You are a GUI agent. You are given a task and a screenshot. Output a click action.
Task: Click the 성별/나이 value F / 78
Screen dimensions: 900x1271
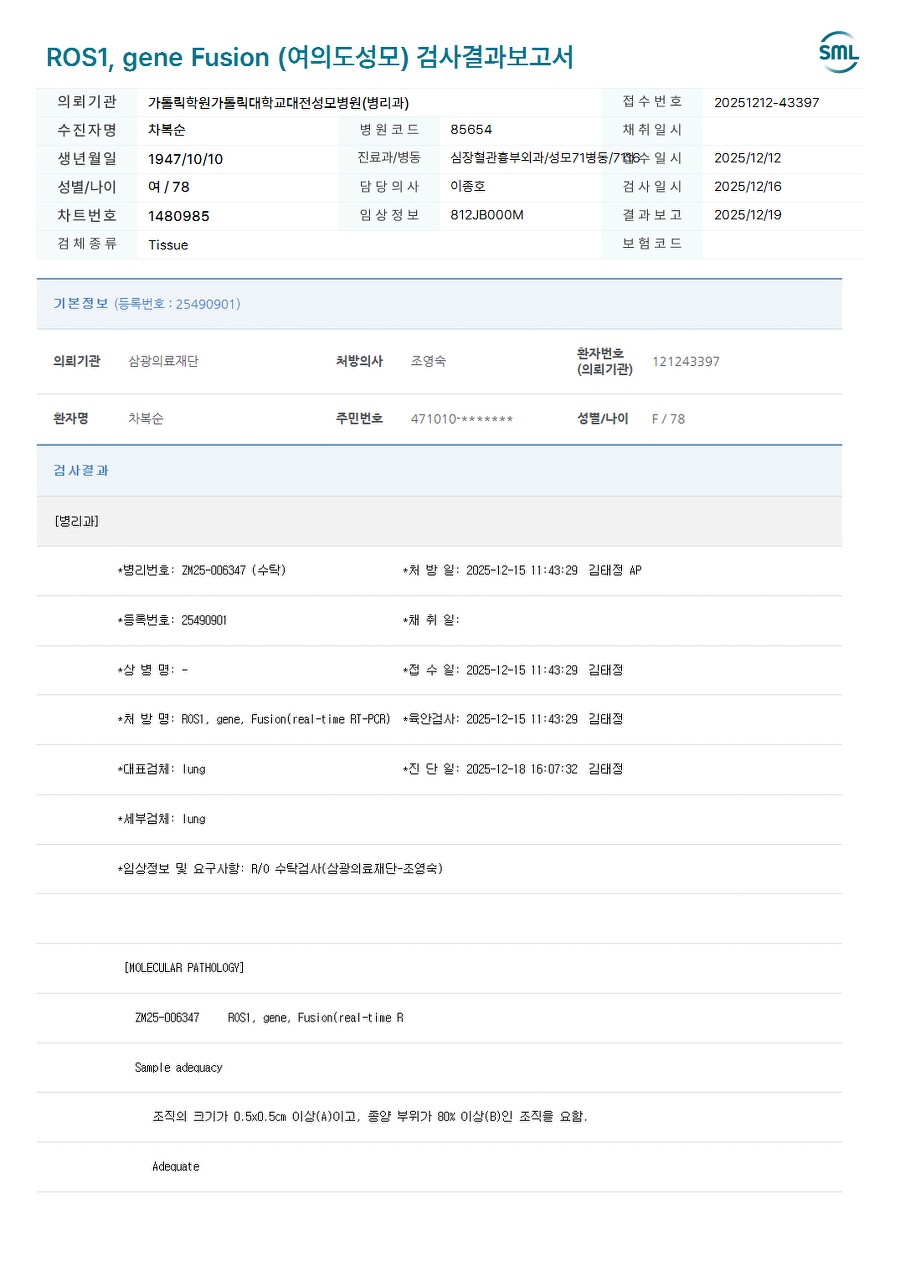(x=669, y=419)
